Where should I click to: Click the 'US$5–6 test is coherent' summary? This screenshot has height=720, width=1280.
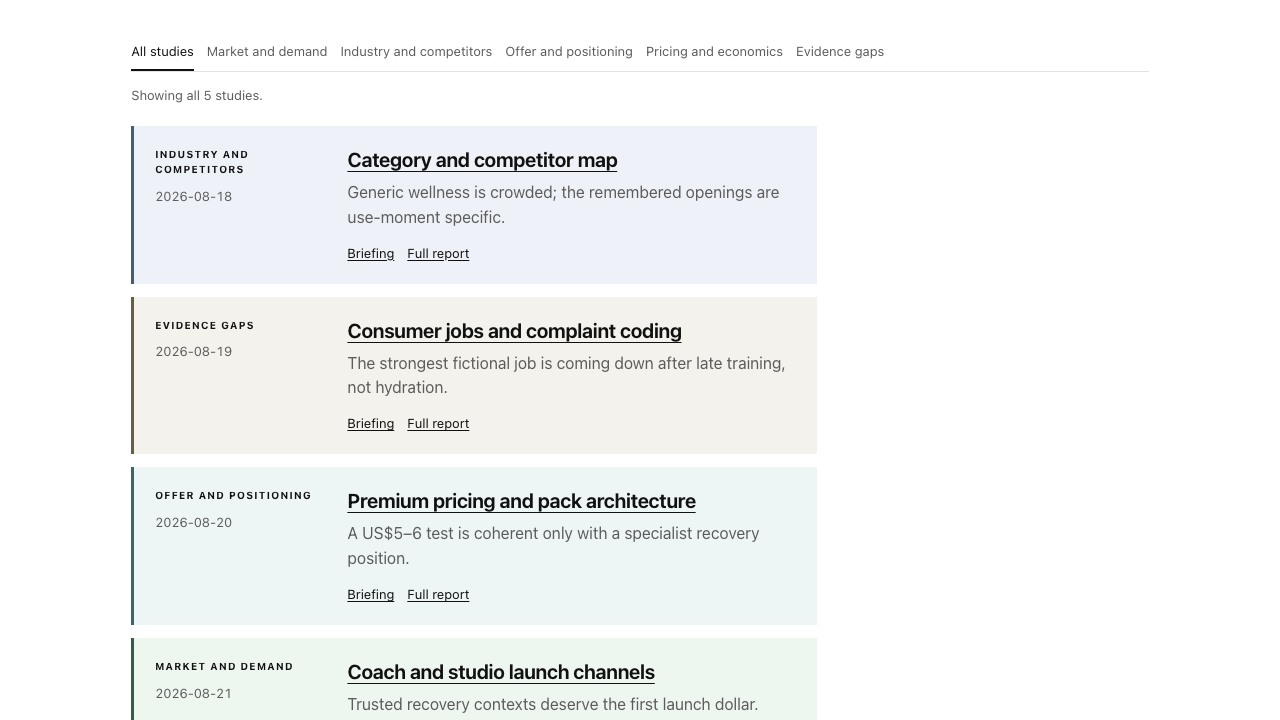553,546
